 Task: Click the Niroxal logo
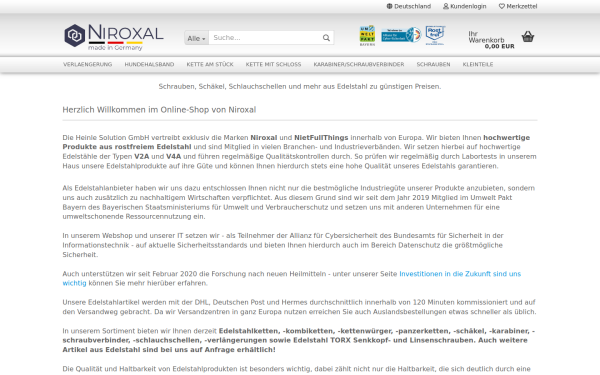coord(114,37)
